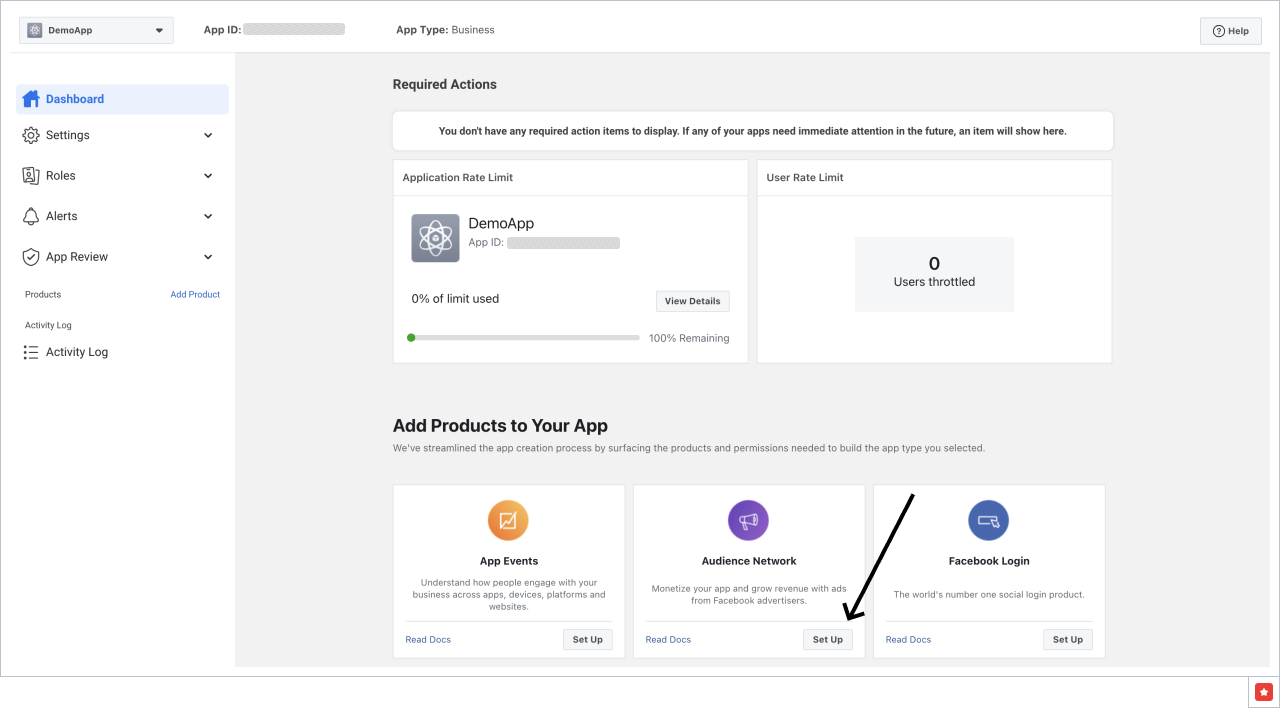Click the Facebook Login speech bubble icon
This screenshot has width=1280, height=708.
988,520
